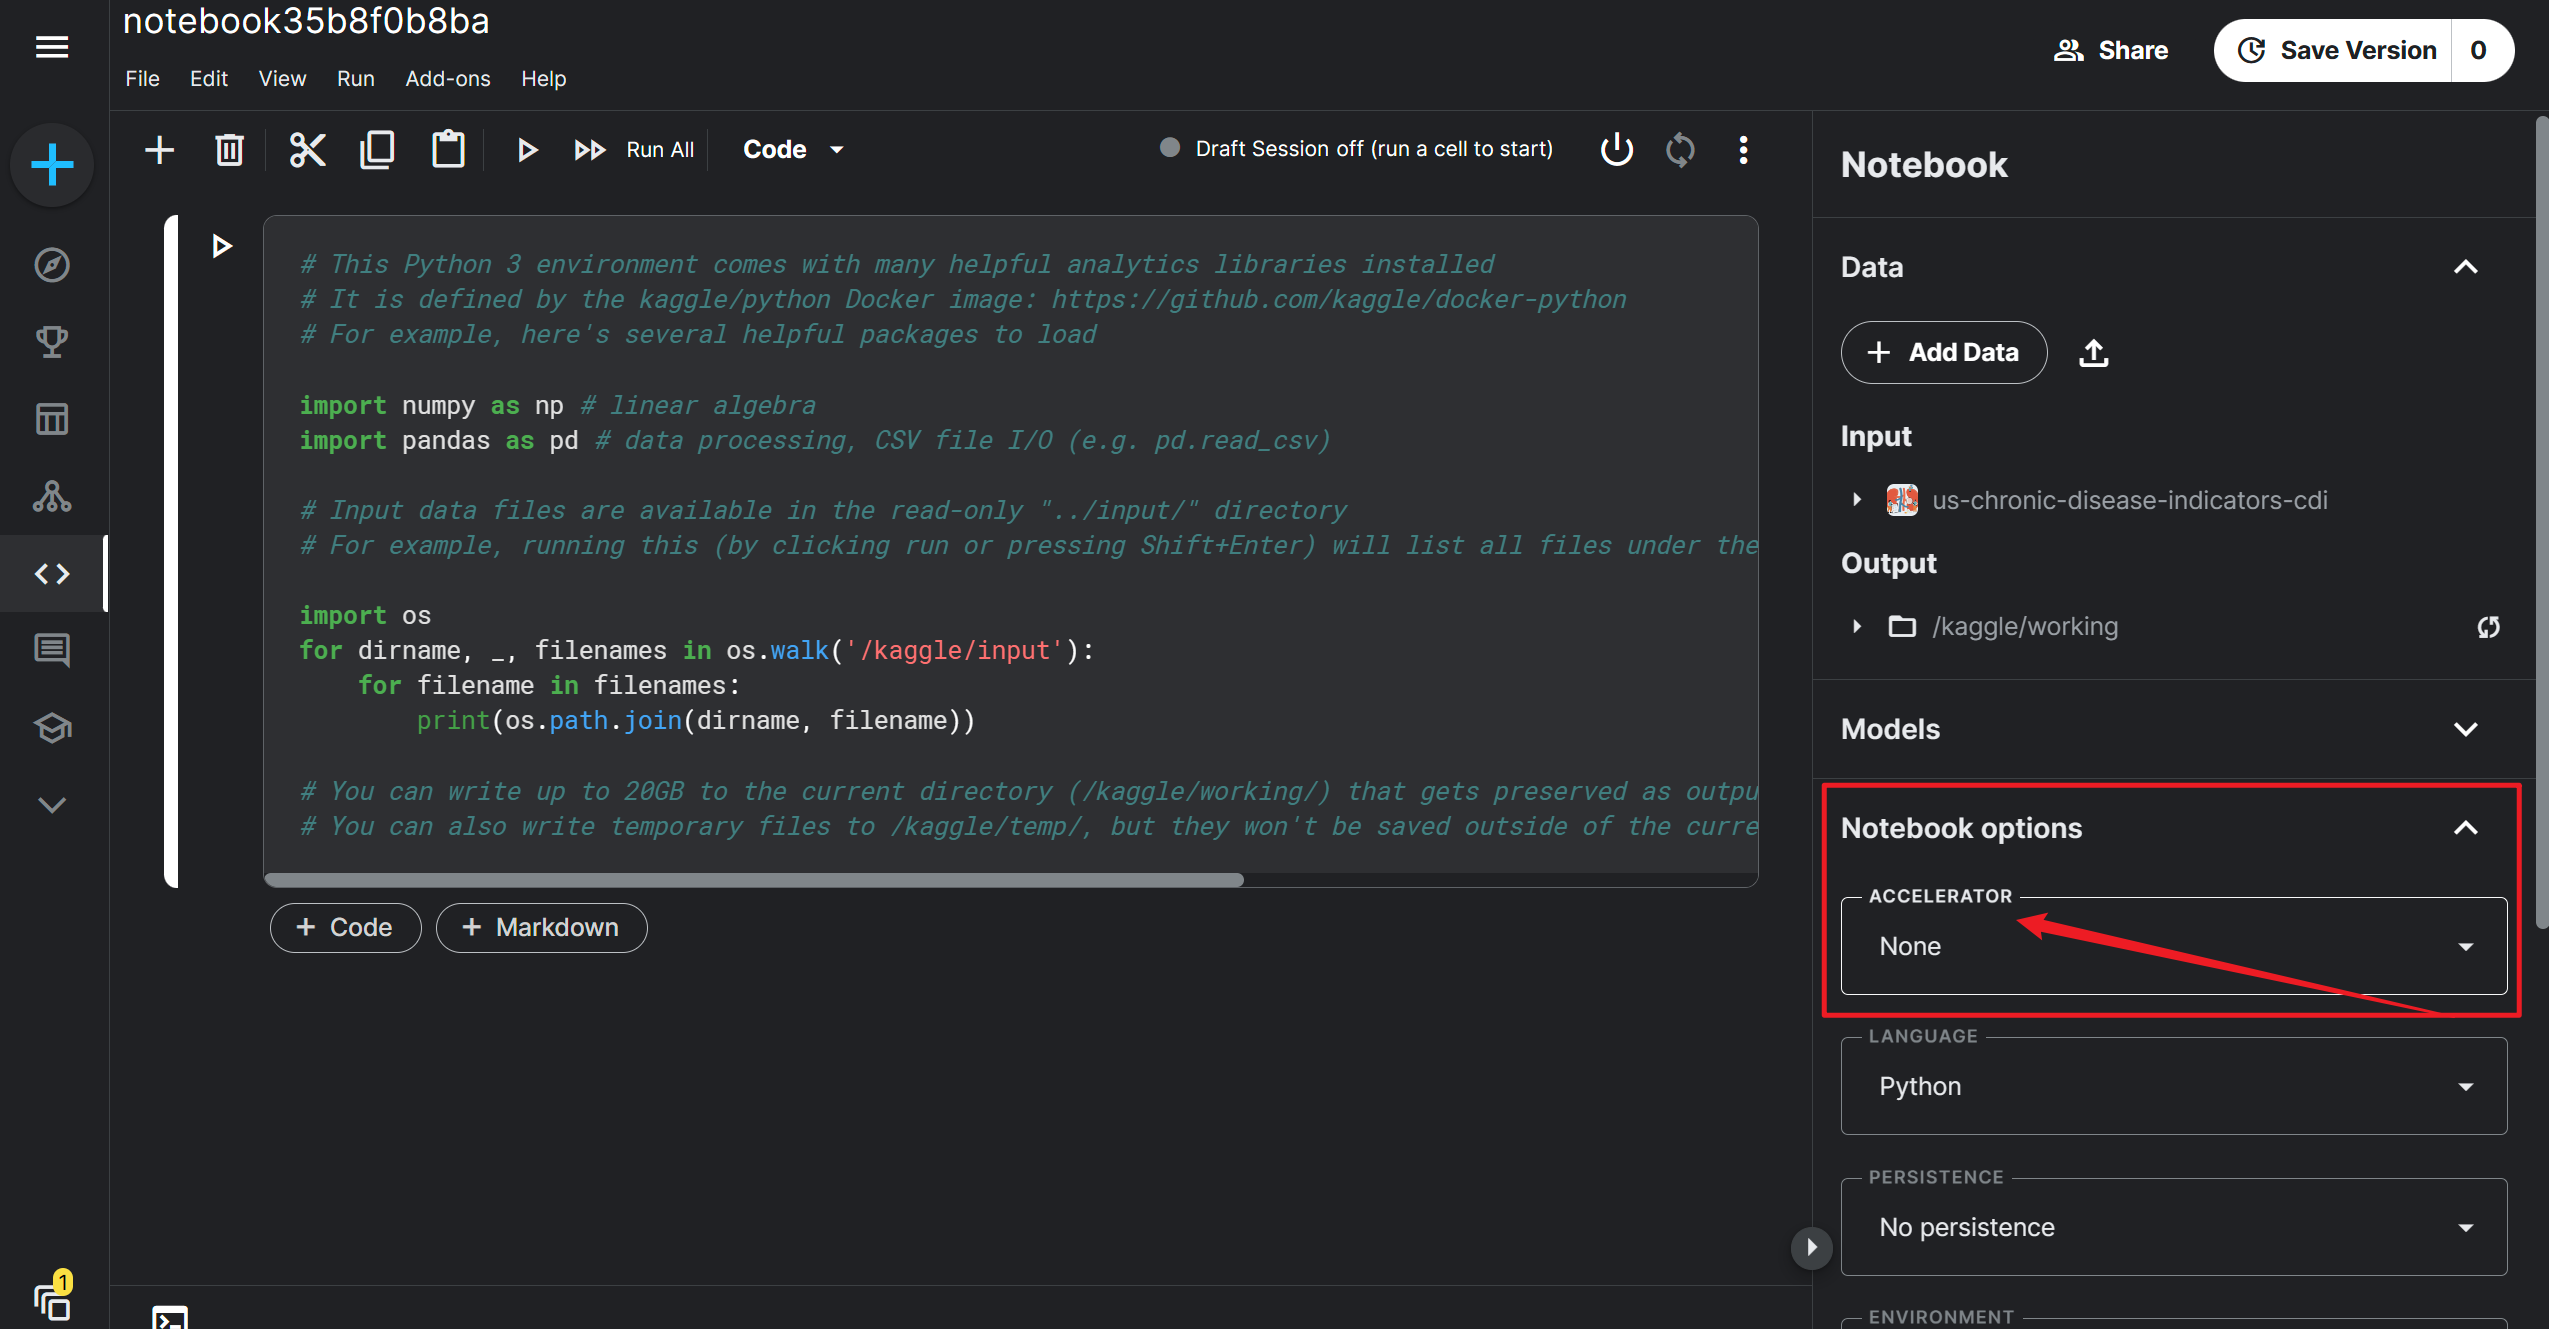Open the Edit menu
Screen dimensions: 2549x1329
pyautogui.click(x=209, y=79)
